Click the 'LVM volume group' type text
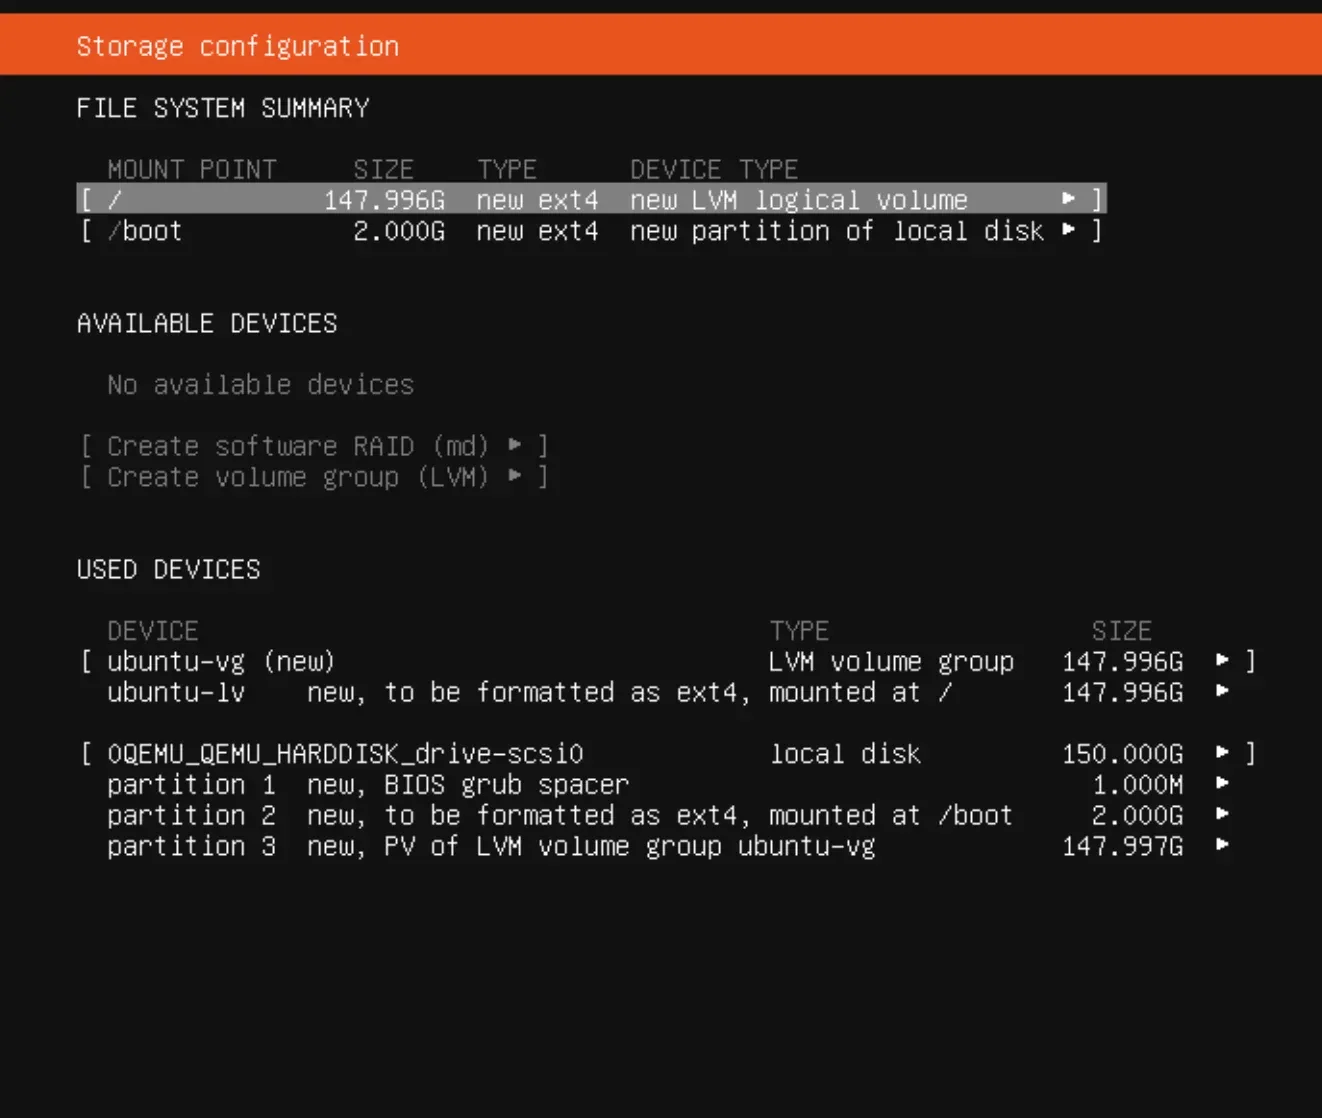Viewport: 1322px width, 1118px height. (x=891, y=661)
